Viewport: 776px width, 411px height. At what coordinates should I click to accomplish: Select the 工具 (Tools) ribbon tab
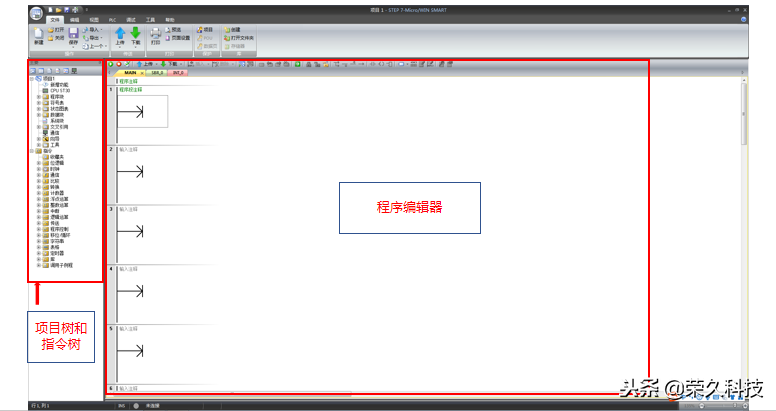click(x=150, y=20)
